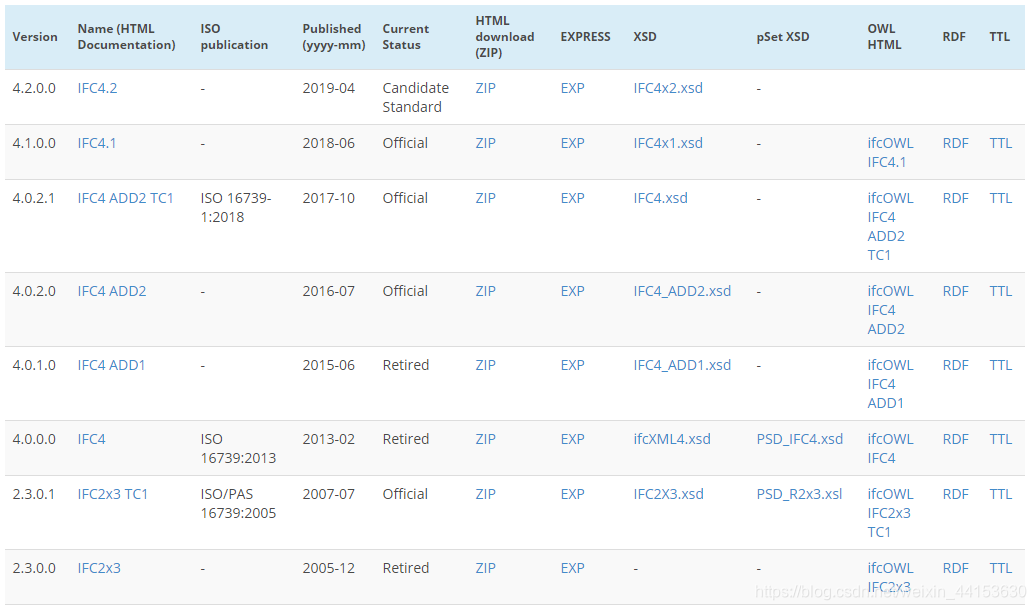Open the TTL link for version 4.0.1.0
The width and height of the screenshot is (1036, 610).
pyautogui.click(x=1000, y=365)
